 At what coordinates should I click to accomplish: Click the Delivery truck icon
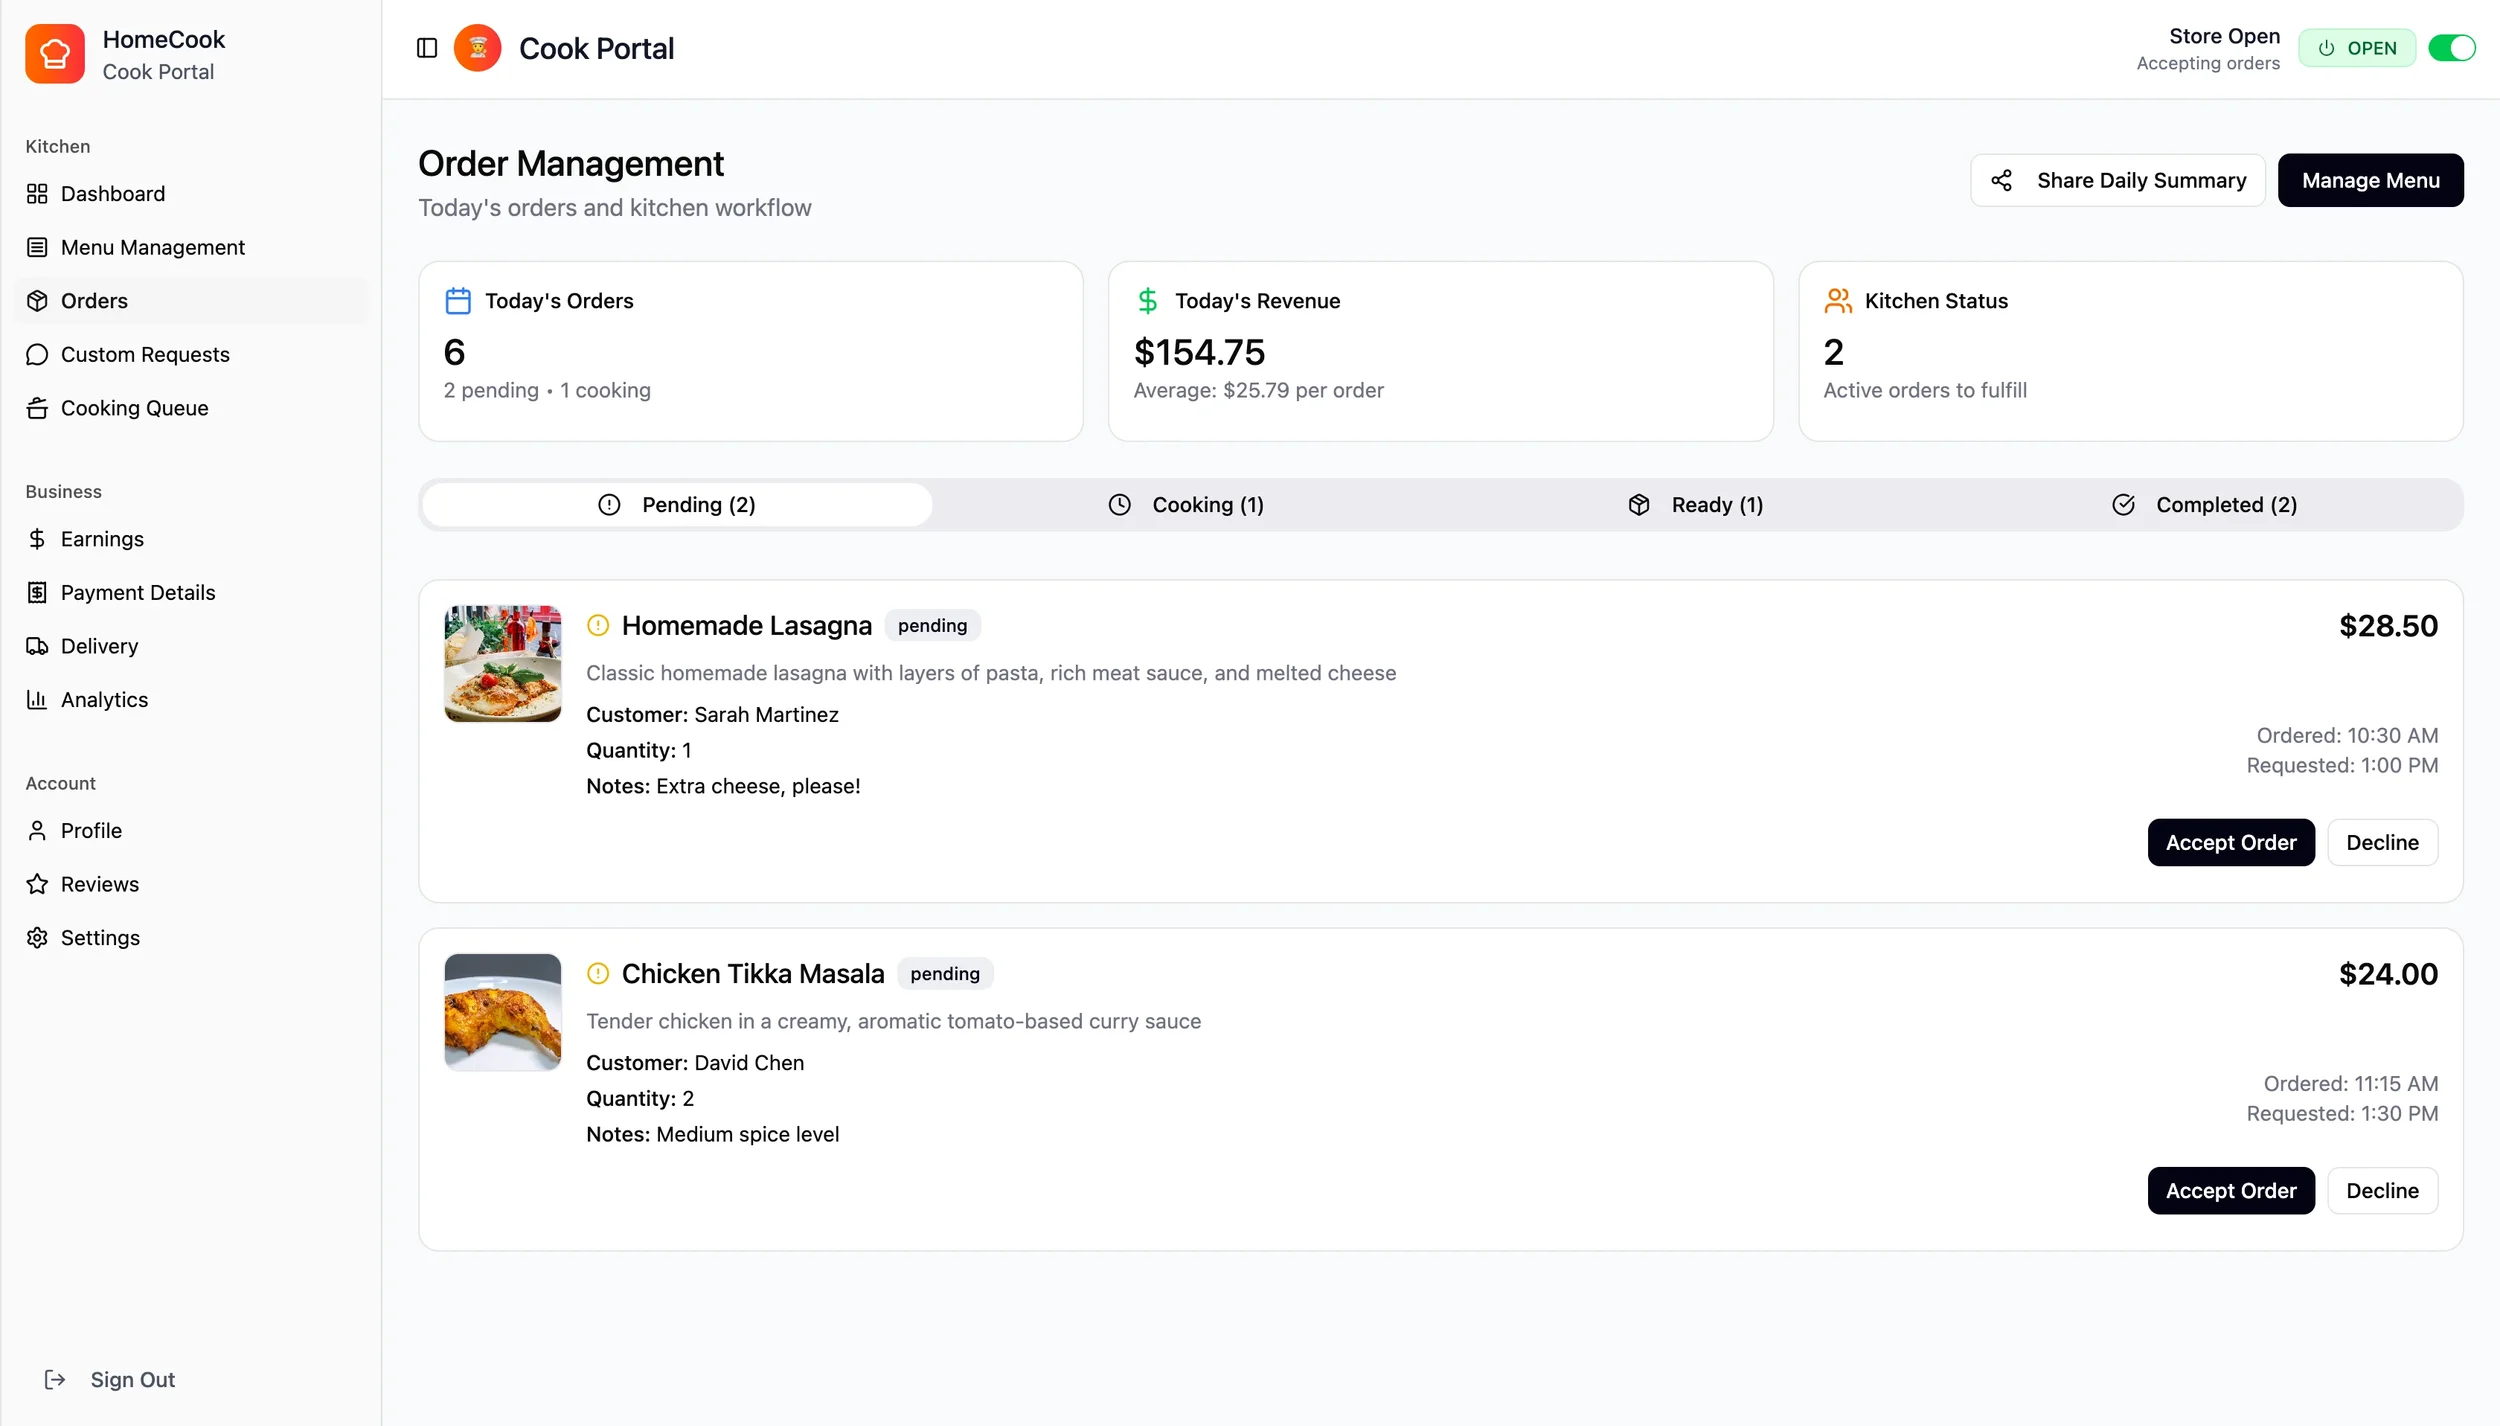(37, 646)
